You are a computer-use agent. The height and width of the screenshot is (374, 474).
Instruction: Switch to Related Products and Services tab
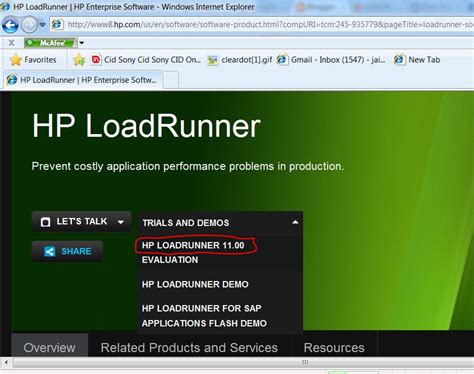(189, 348)
